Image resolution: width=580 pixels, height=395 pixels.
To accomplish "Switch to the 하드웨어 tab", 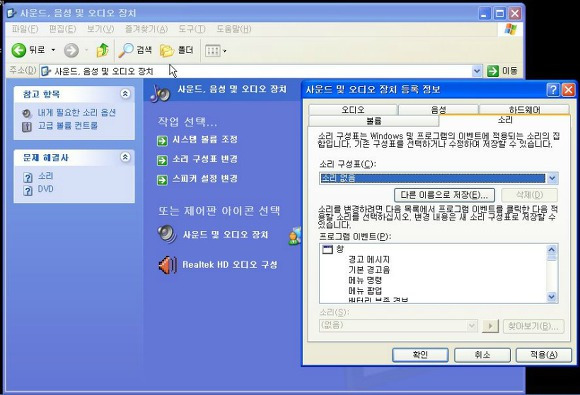I will (x=524, y=110).
